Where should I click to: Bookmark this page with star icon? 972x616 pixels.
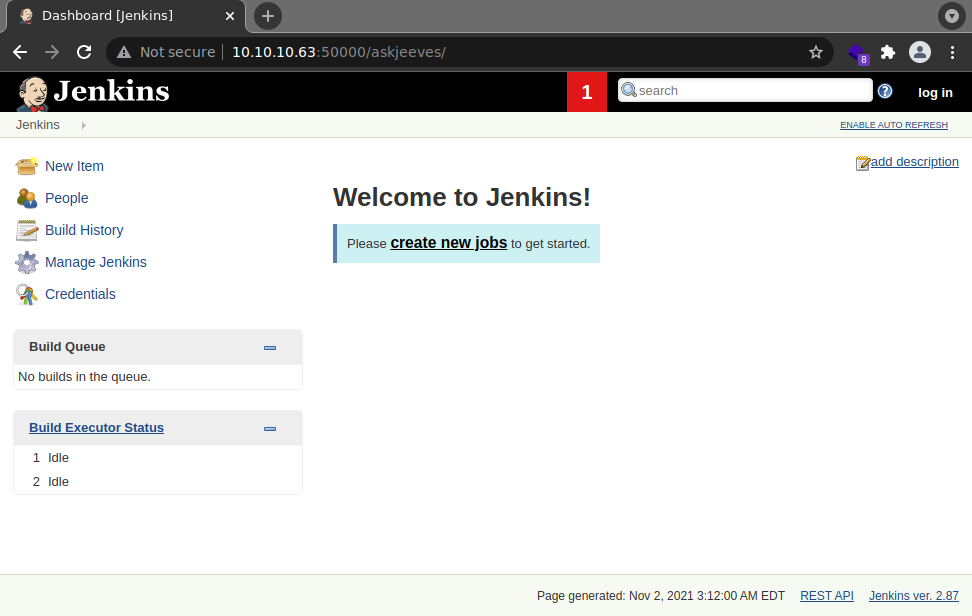click(816, 52)
